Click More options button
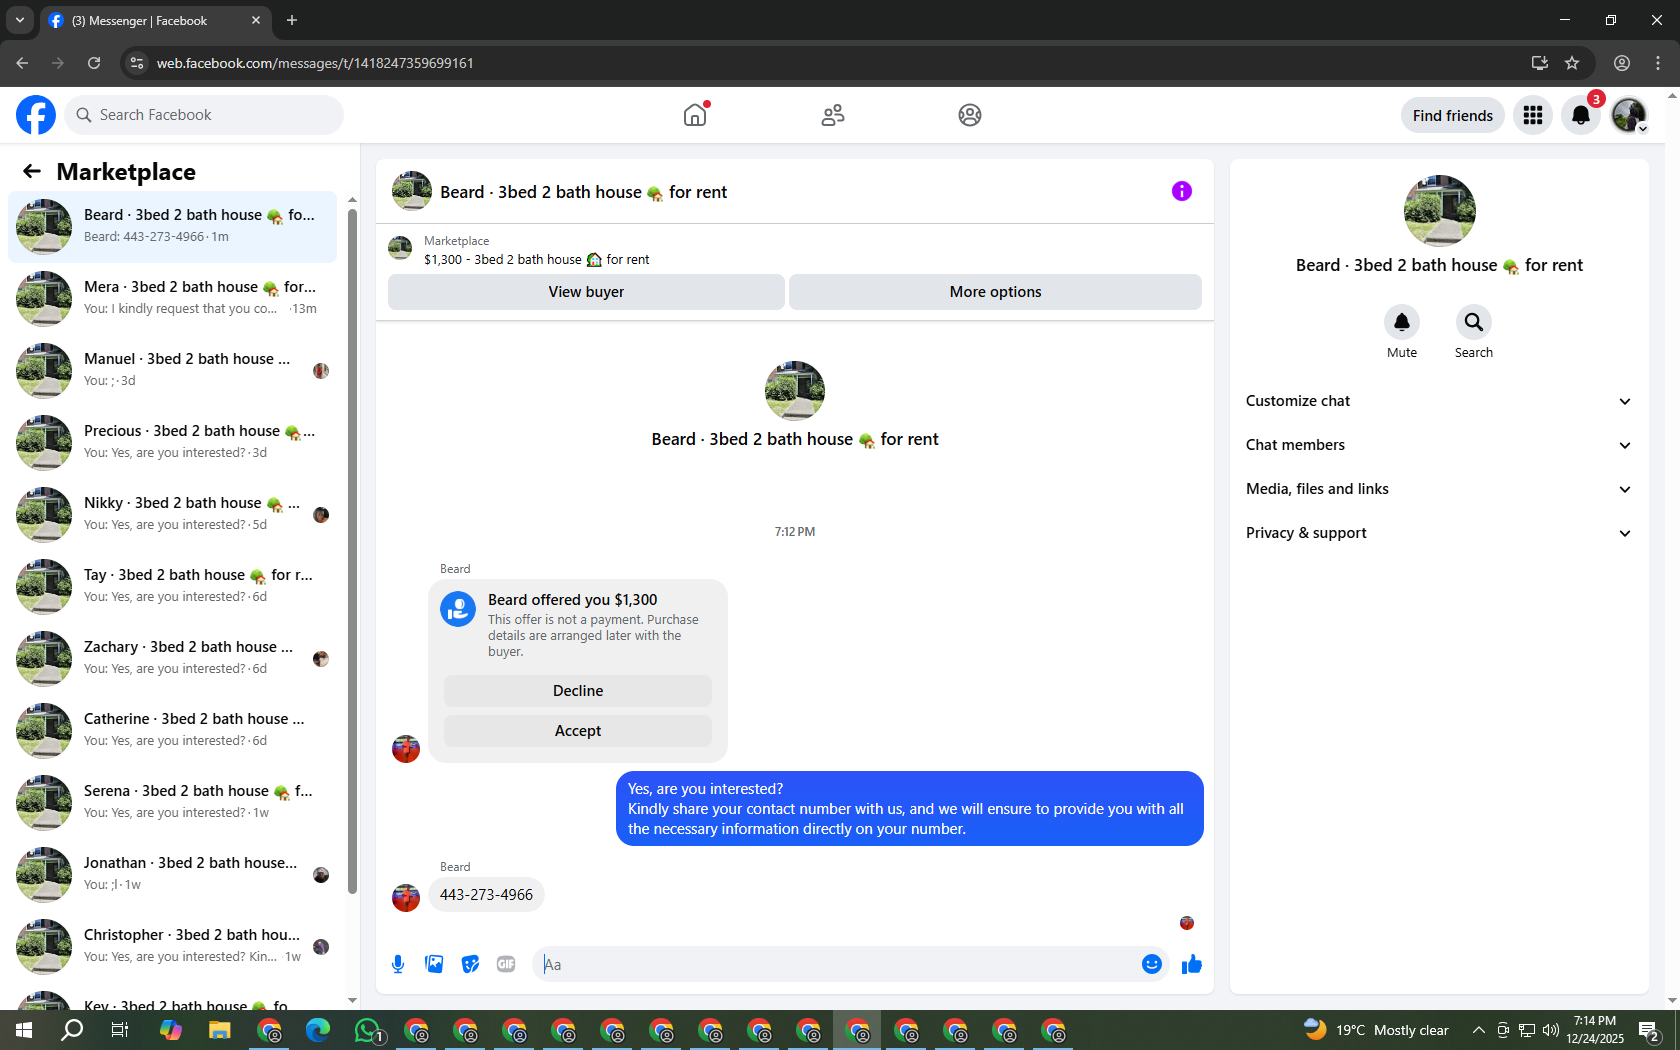The image size is (1680, 1050). coord(995,292)
